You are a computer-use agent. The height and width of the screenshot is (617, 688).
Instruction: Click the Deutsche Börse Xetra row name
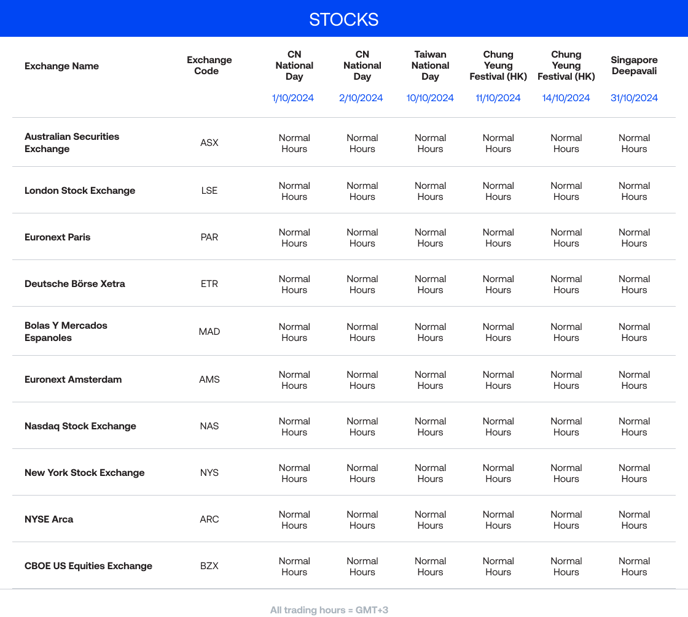(x=74, y=284)
